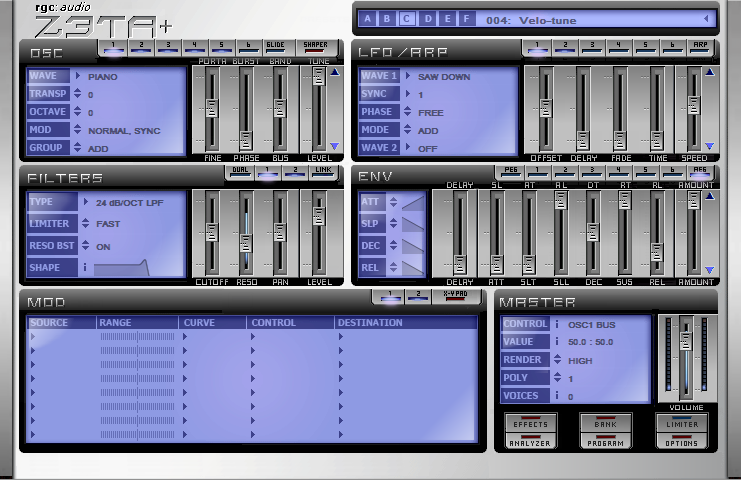
Task: Click the DEC envelope curve shape icon
Action: pyautogui.click(x=413, y=246)
